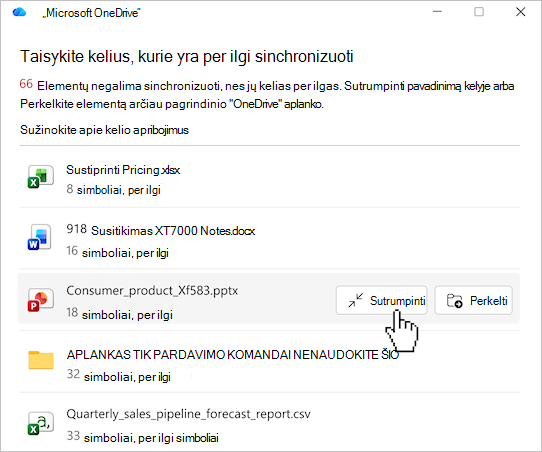
Task: Click the OneDrive cloud icon in title bar
Action: coord(19,12)
